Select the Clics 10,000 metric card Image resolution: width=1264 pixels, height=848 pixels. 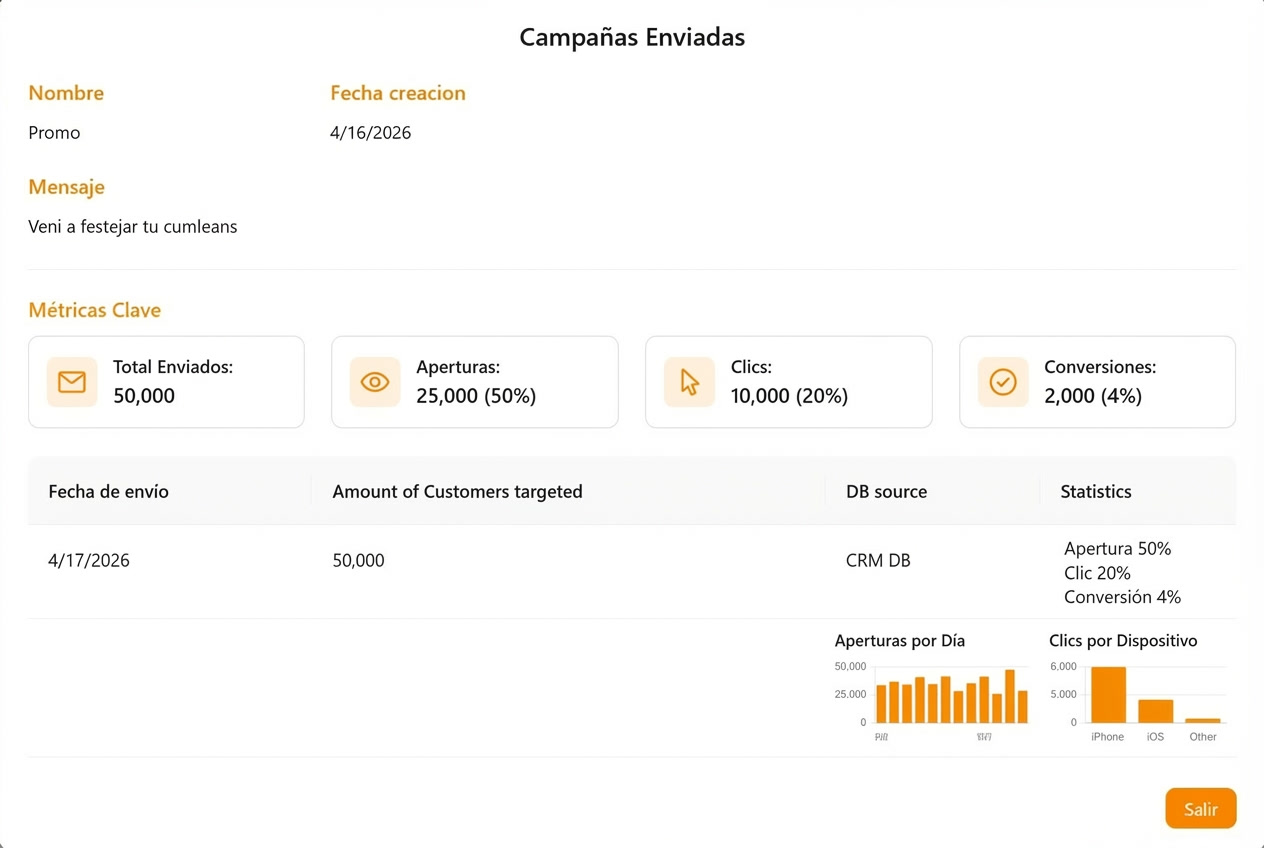pos(788,381)
